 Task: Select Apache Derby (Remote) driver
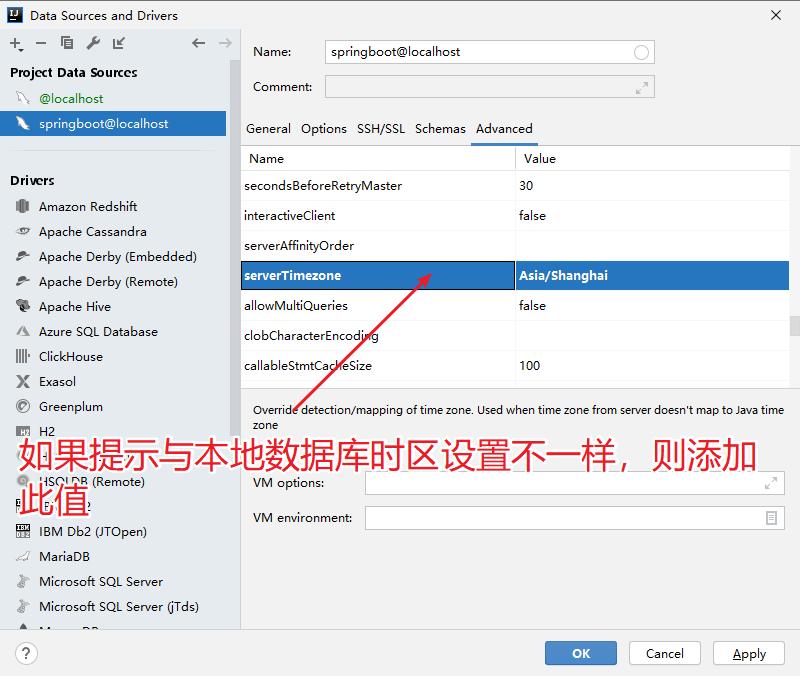pos(108,282)
